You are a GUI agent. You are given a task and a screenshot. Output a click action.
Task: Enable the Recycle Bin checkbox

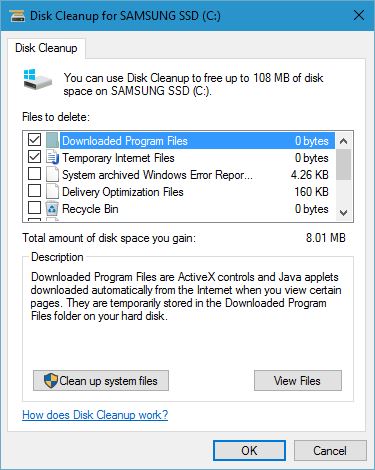click(x=35, y=208)
